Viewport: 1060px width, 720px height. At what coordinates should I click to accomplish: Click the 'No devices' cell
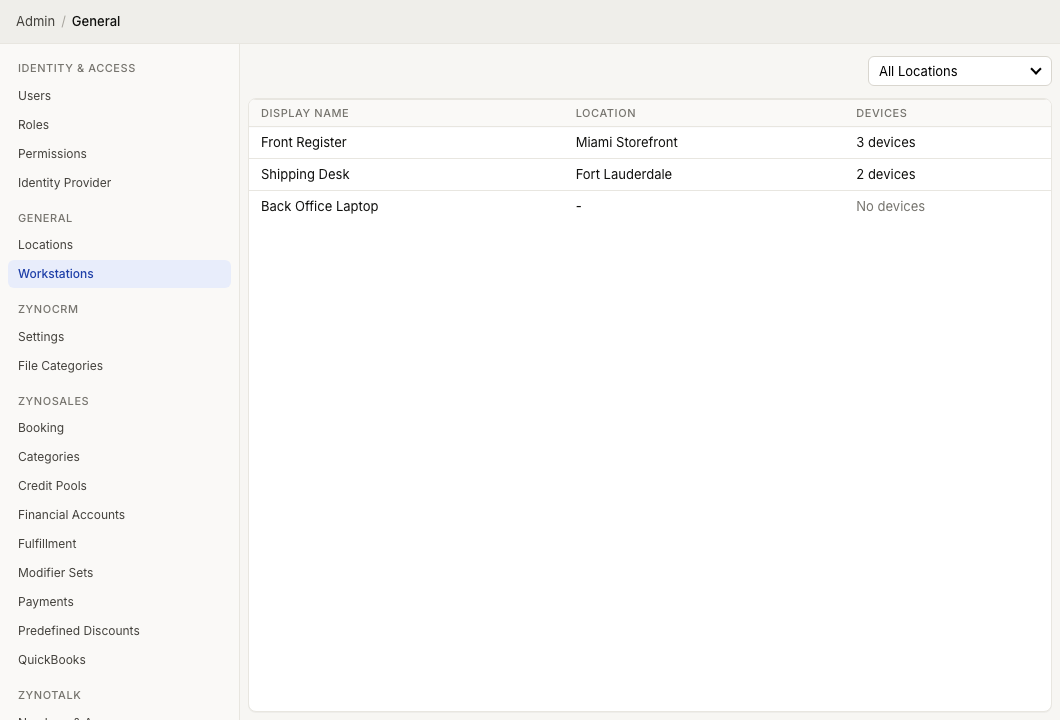(x=890, y=206)
